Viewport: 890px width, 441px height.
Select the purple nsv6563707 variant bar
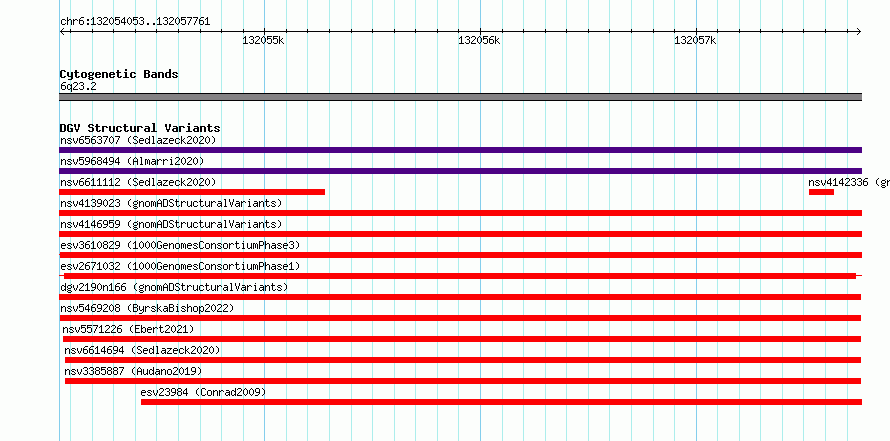(x=460, y=150)
